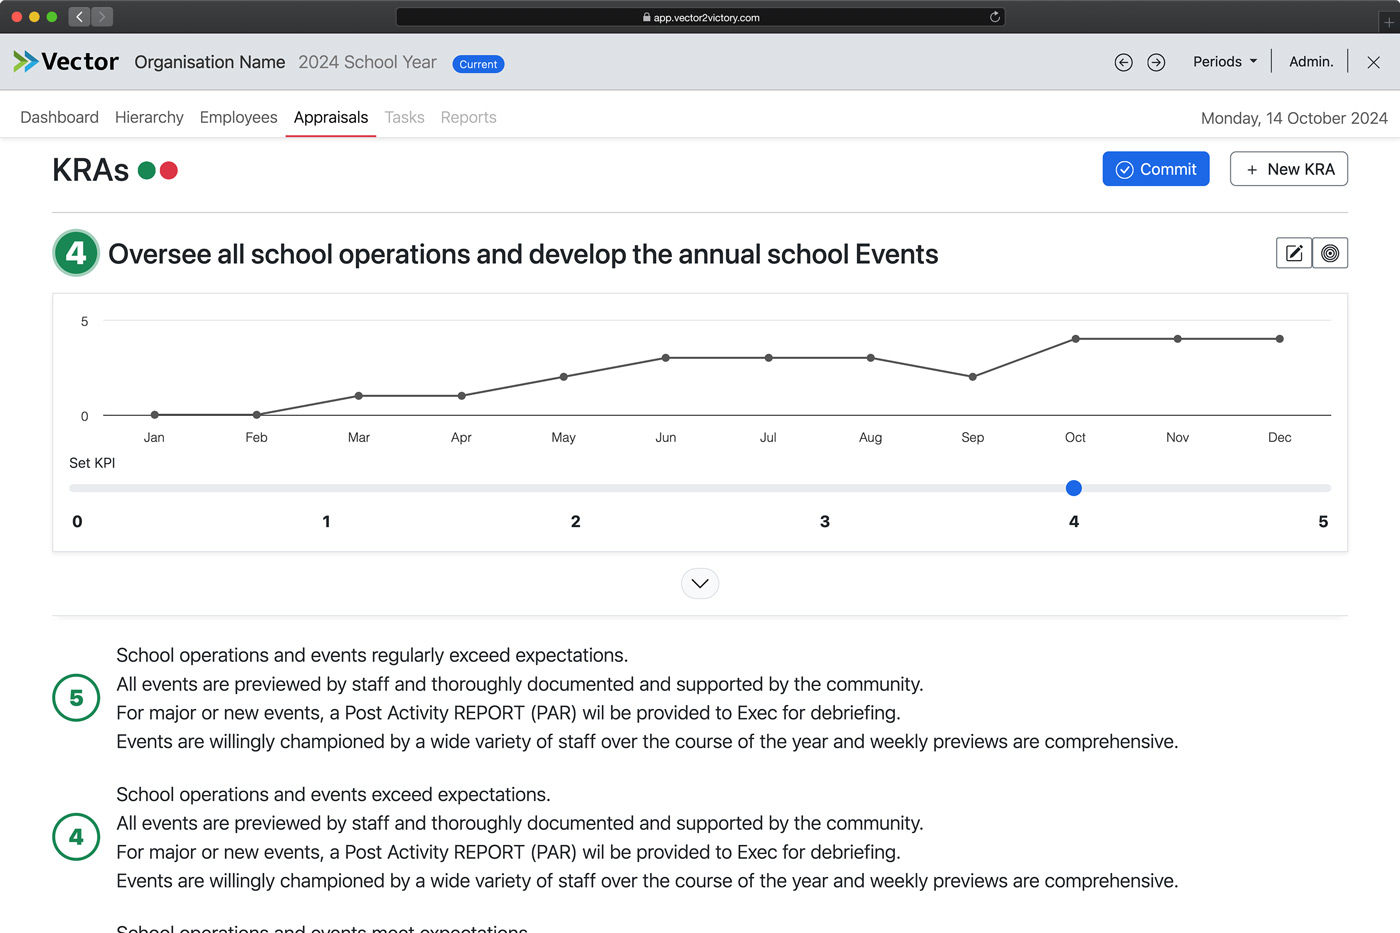This screenshot has height=933, width=1400.
Task: Click the Set KPI label
Action: click(x=92, y=463)
